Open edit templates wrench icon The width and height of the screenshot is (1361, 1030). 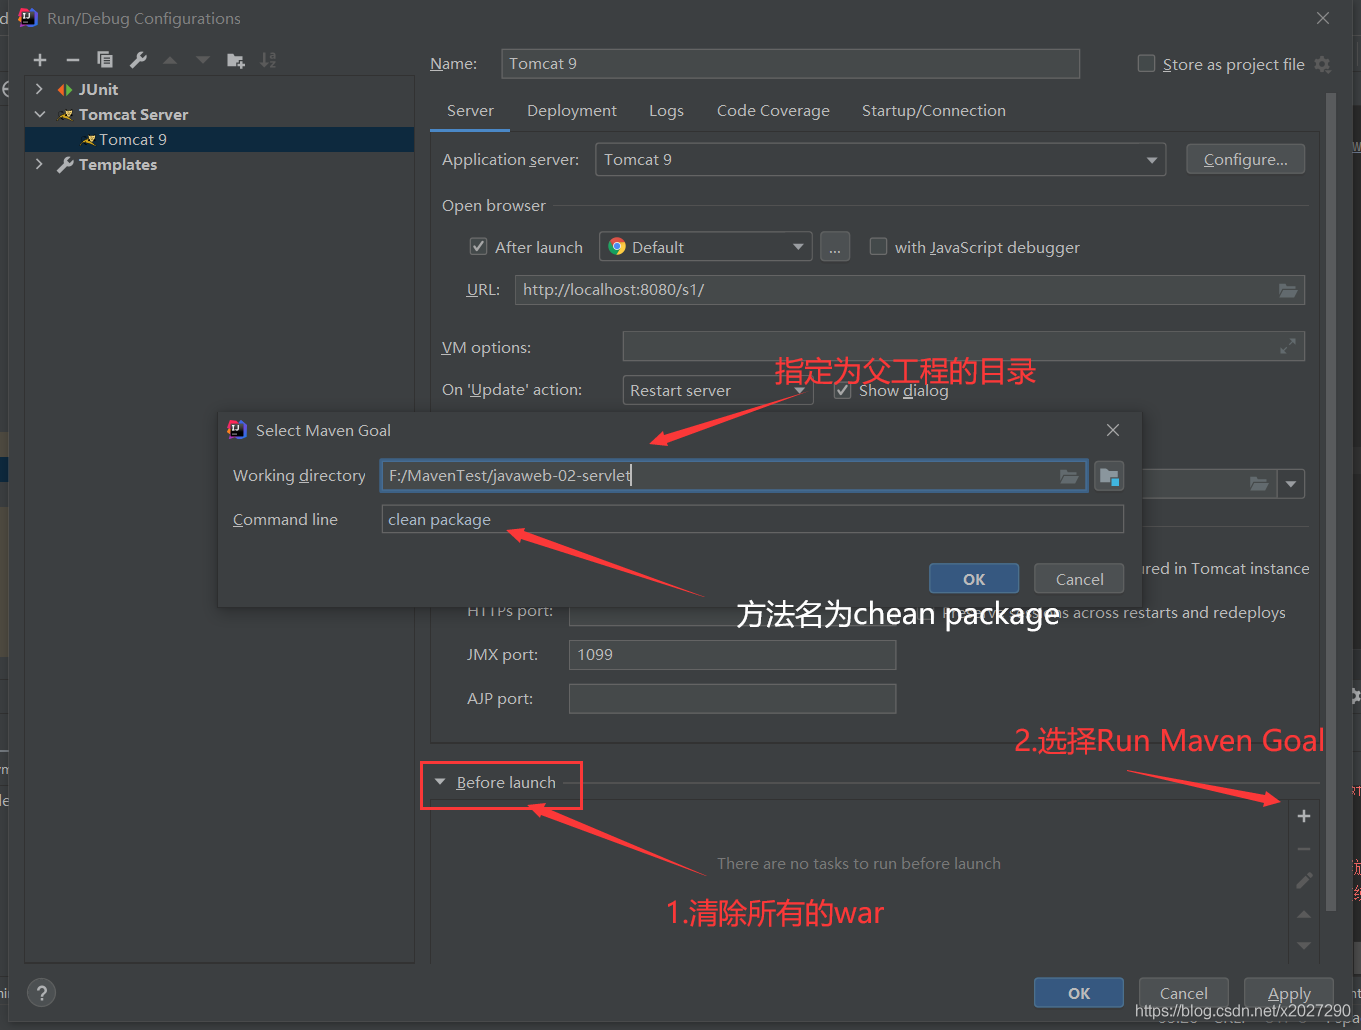click(138, 60)
